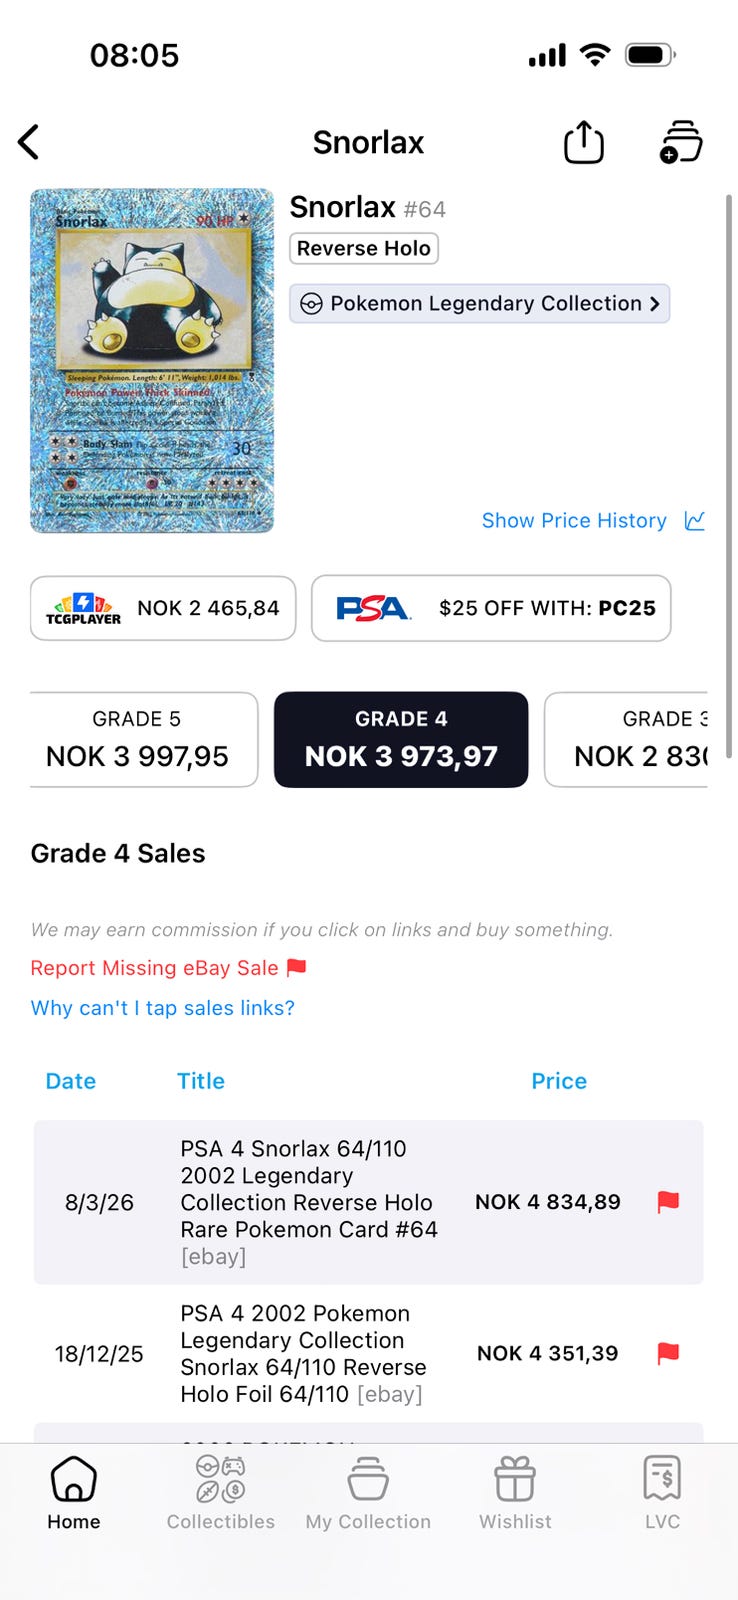
Task: Tap the add-to-collection icon
Action: tap(681, 142)
